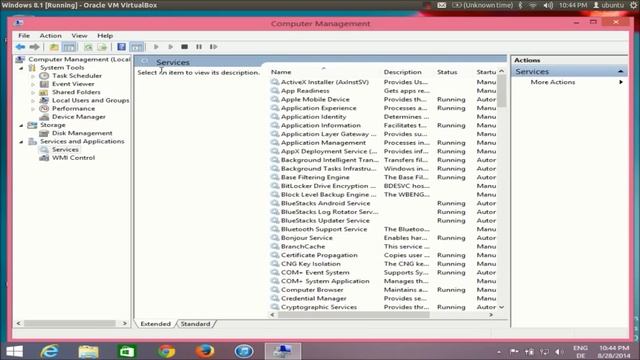Collapse Services and Applications node
This screenshot has width=640, height=360.
[x=21, y=142]
